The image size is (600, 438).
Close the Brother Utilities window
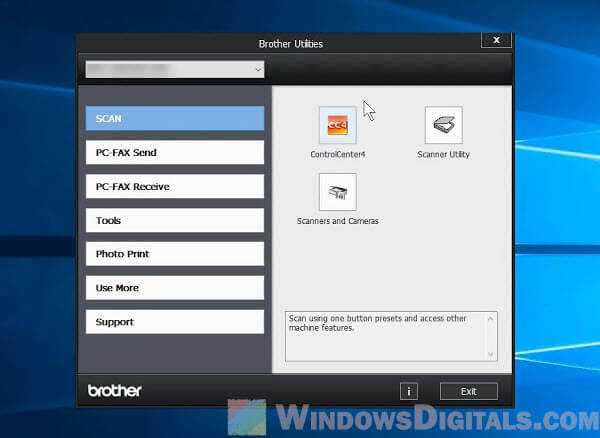[496, 40]
